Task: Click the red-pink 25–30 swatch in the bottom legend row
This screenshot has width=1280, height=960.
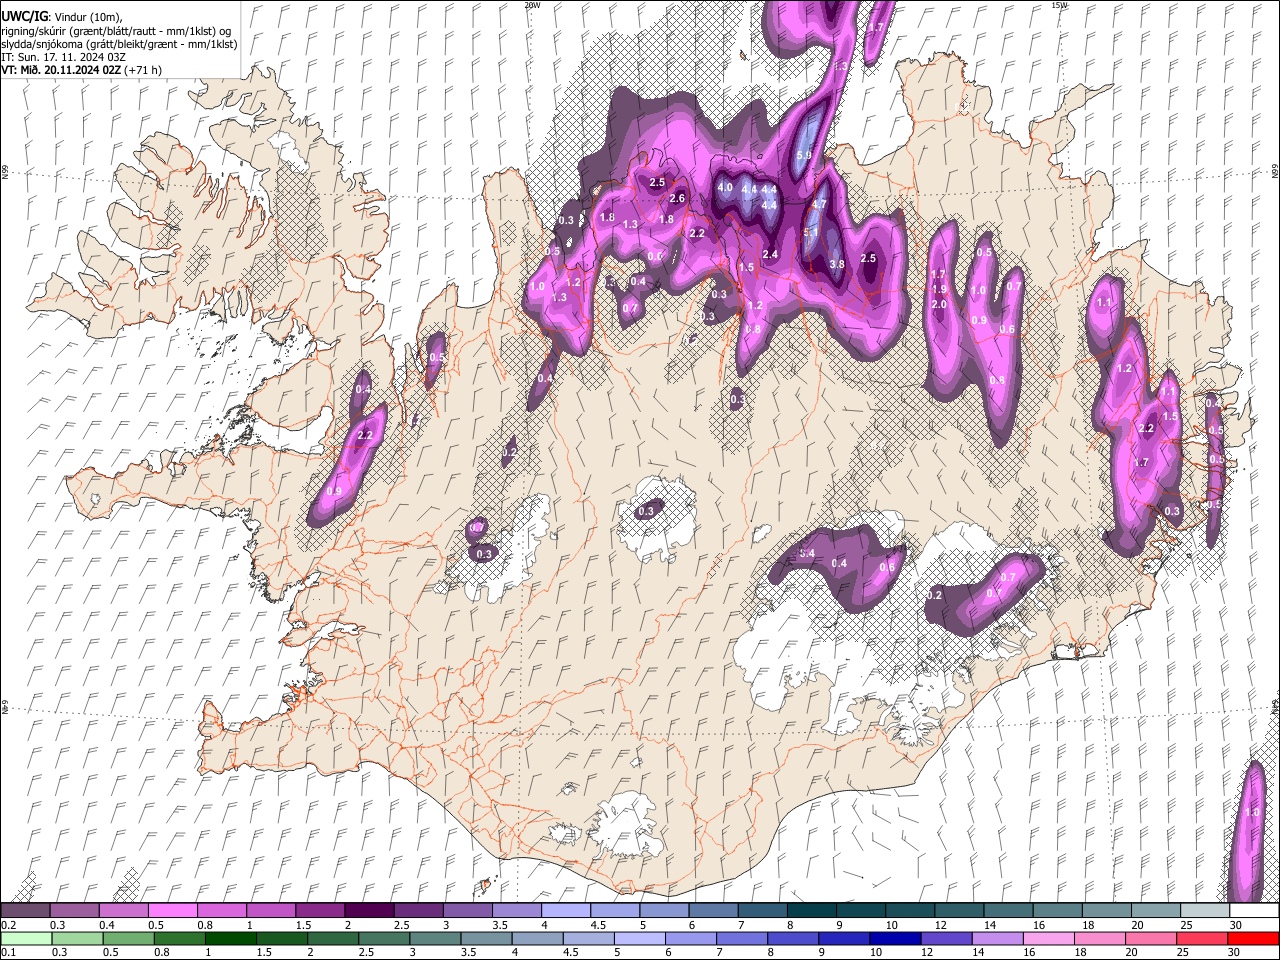Action: 1200,938
